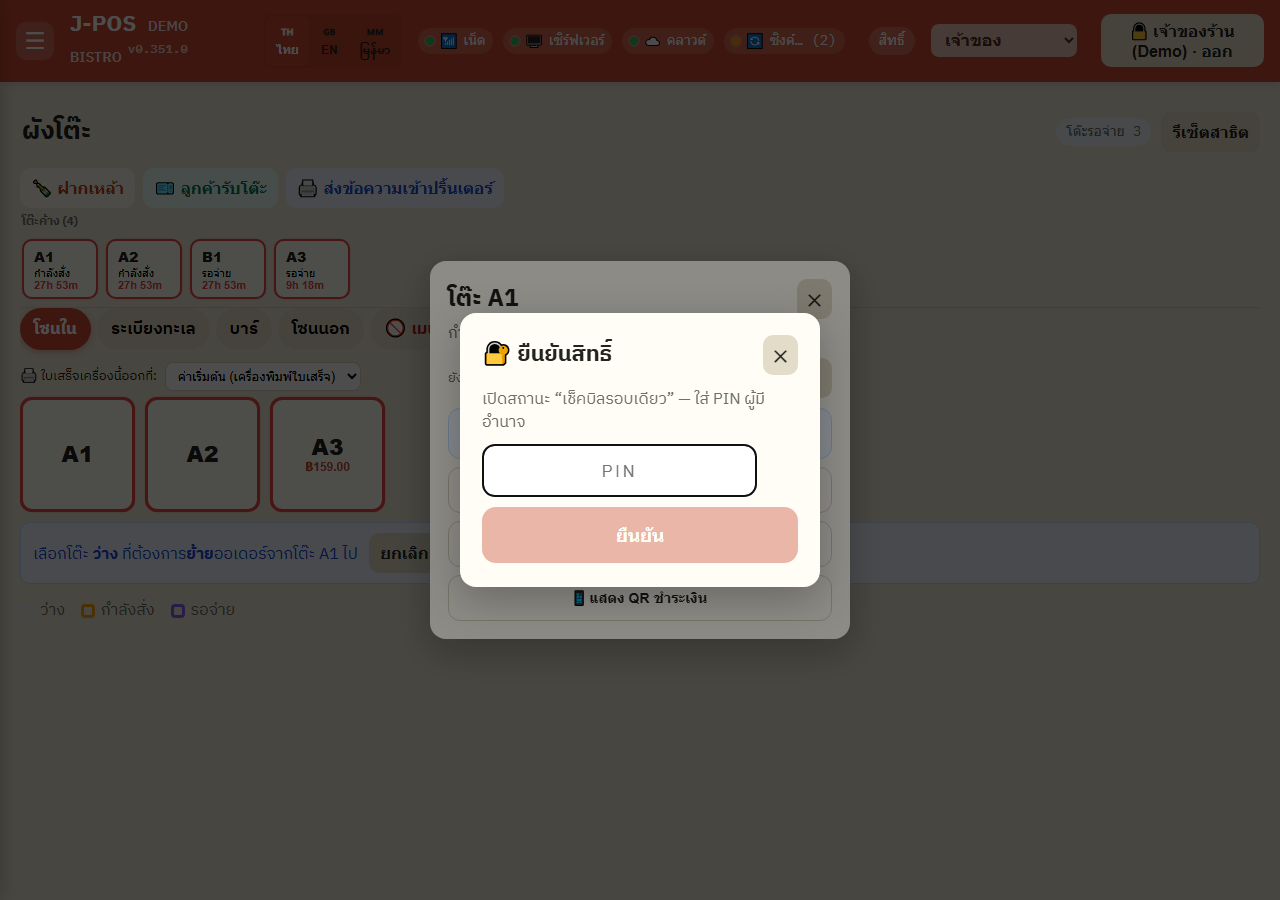Click ส่งข้อความเข้าปริ้นเตอร์ printer button

pos(395,188)
